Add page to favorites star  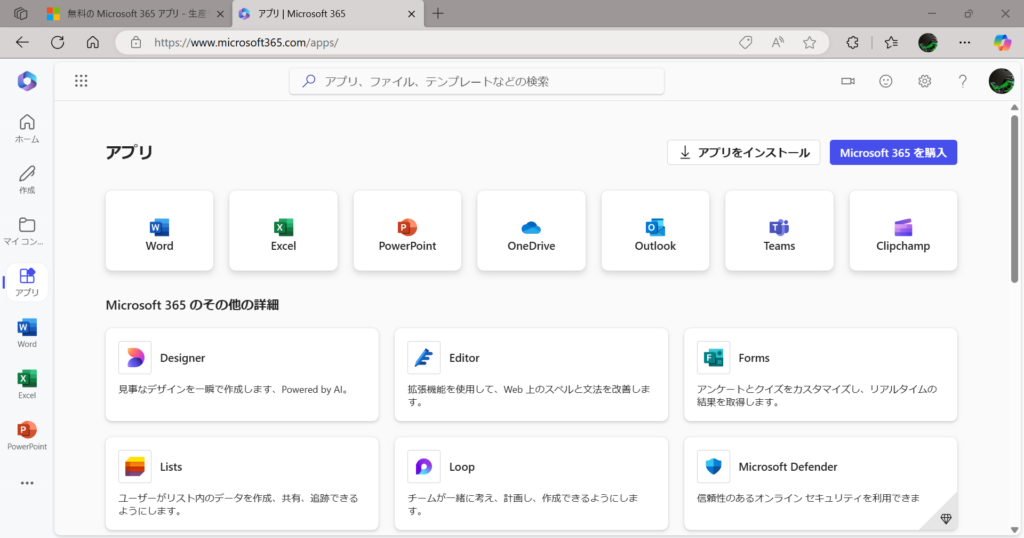coord(809,42)
